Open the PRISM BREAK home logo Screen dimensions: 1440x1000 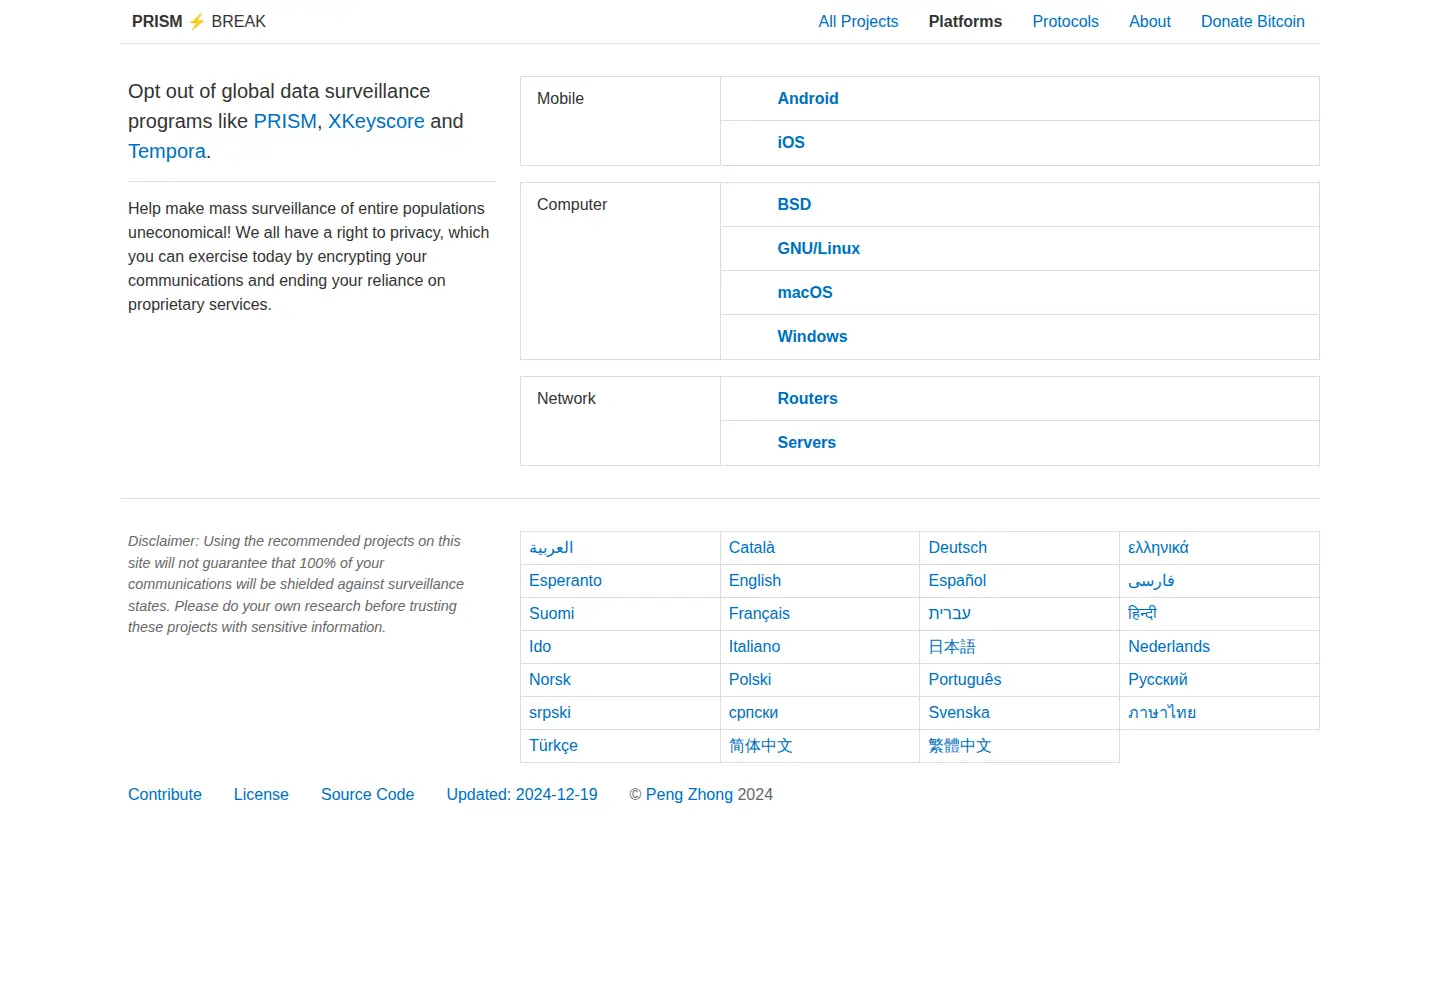coord(199,22)
